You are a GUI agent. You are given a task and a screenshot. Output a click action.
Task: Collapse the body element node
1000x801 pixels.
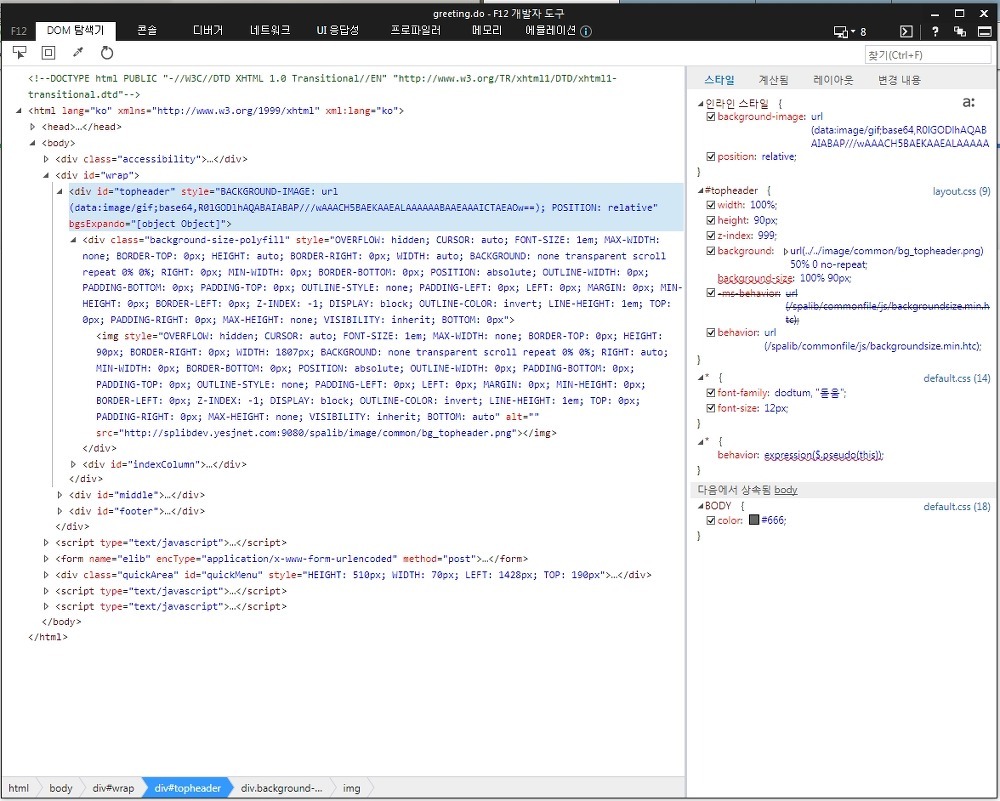[33, 143]
